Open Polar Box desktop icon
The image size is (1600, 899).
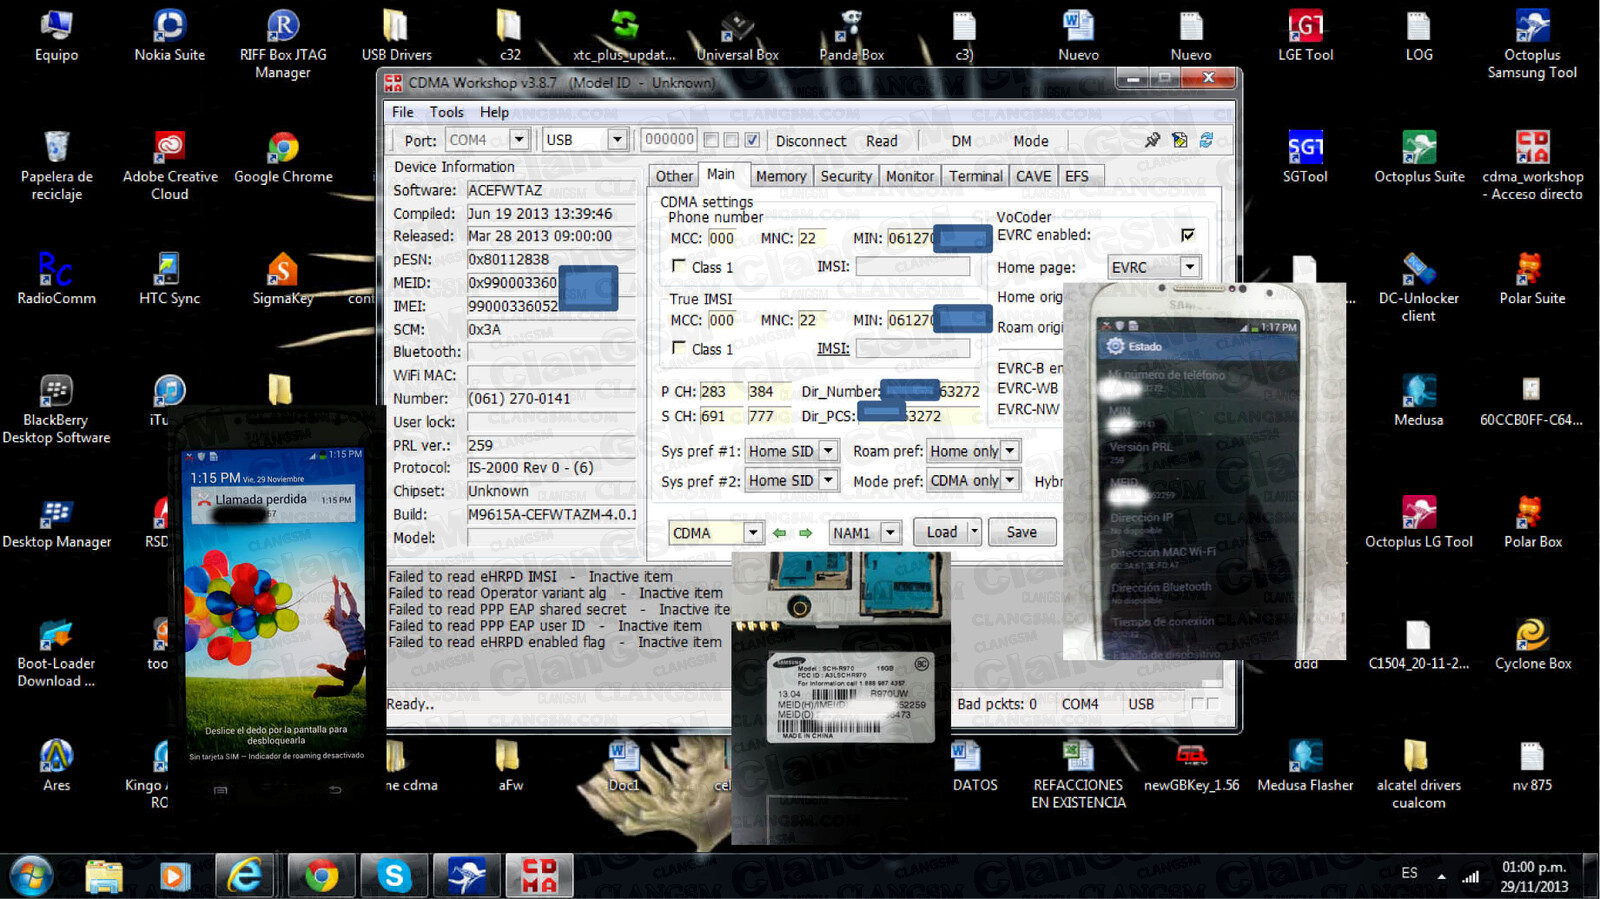tap(1532, 523)
